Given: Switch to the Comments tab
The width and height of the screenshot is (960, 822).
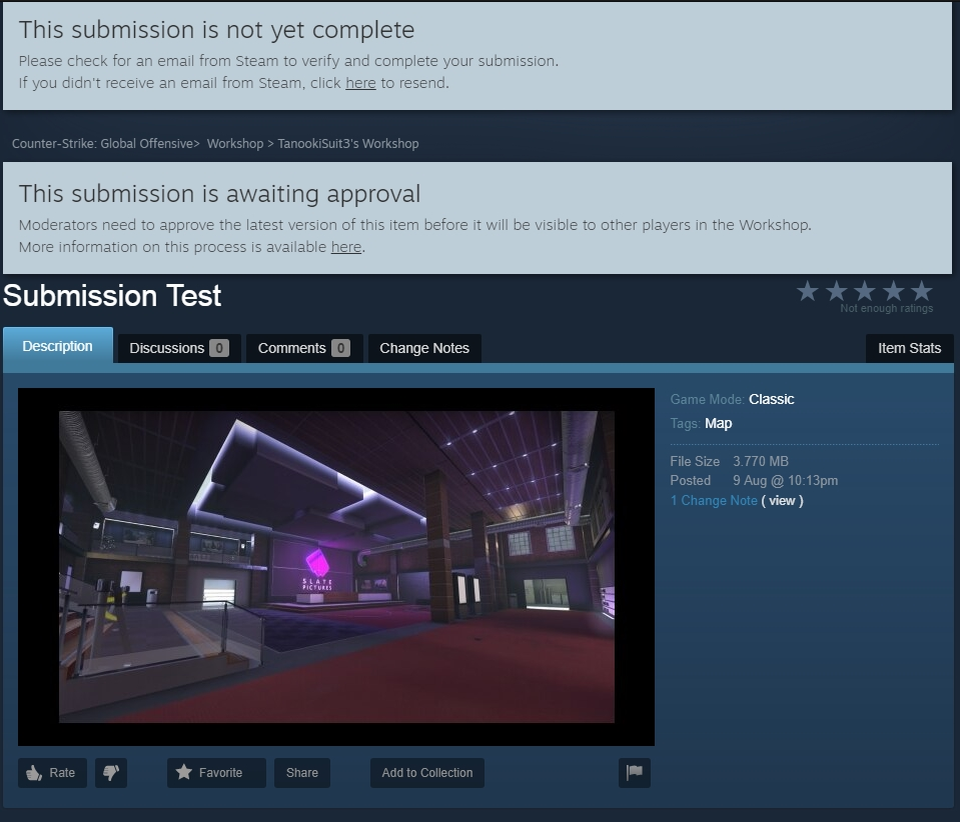Looking at the screenshot, I should point(304,348).
